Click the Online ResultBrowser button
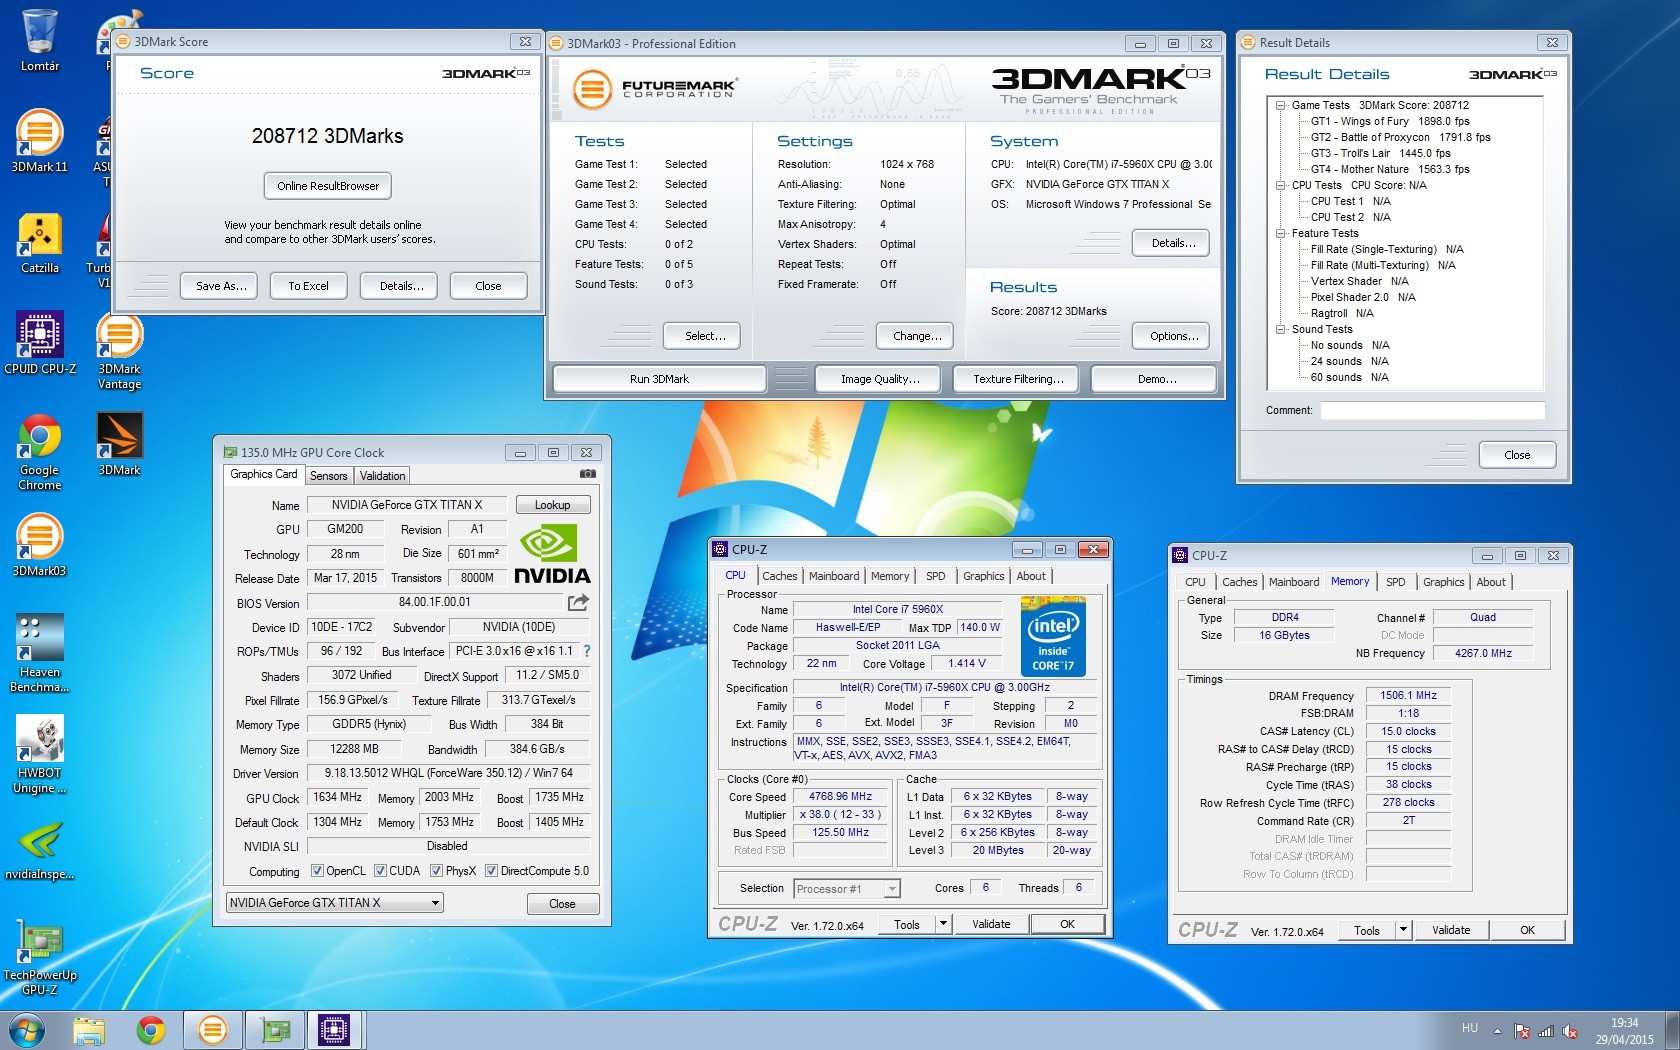1680x1050 pixels. 328,186
